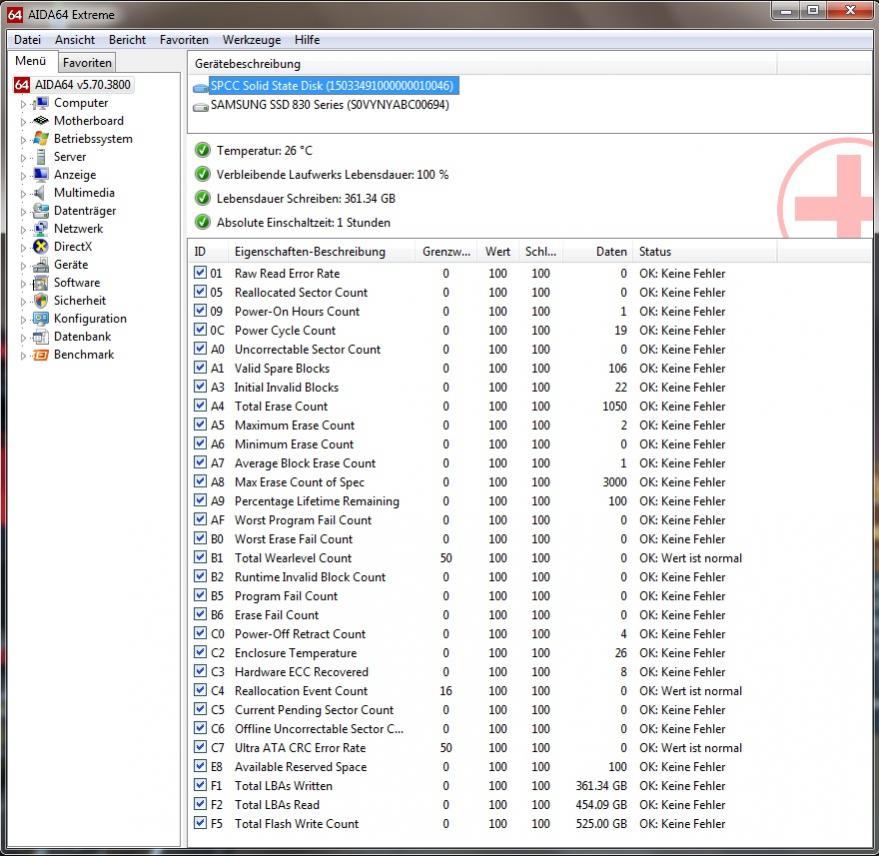Click the Multimedia speaker icon
Screen dimensions: 879x856
tap(40, 193)
